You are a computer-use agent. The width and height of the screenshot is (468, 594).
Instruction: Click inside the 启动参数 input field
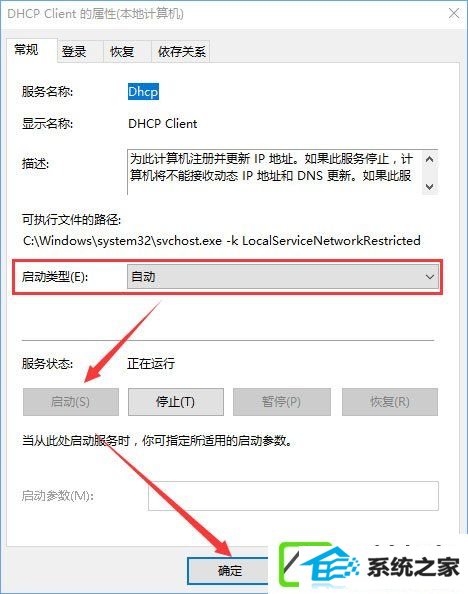pyautogui.click(x=293, y=496)
